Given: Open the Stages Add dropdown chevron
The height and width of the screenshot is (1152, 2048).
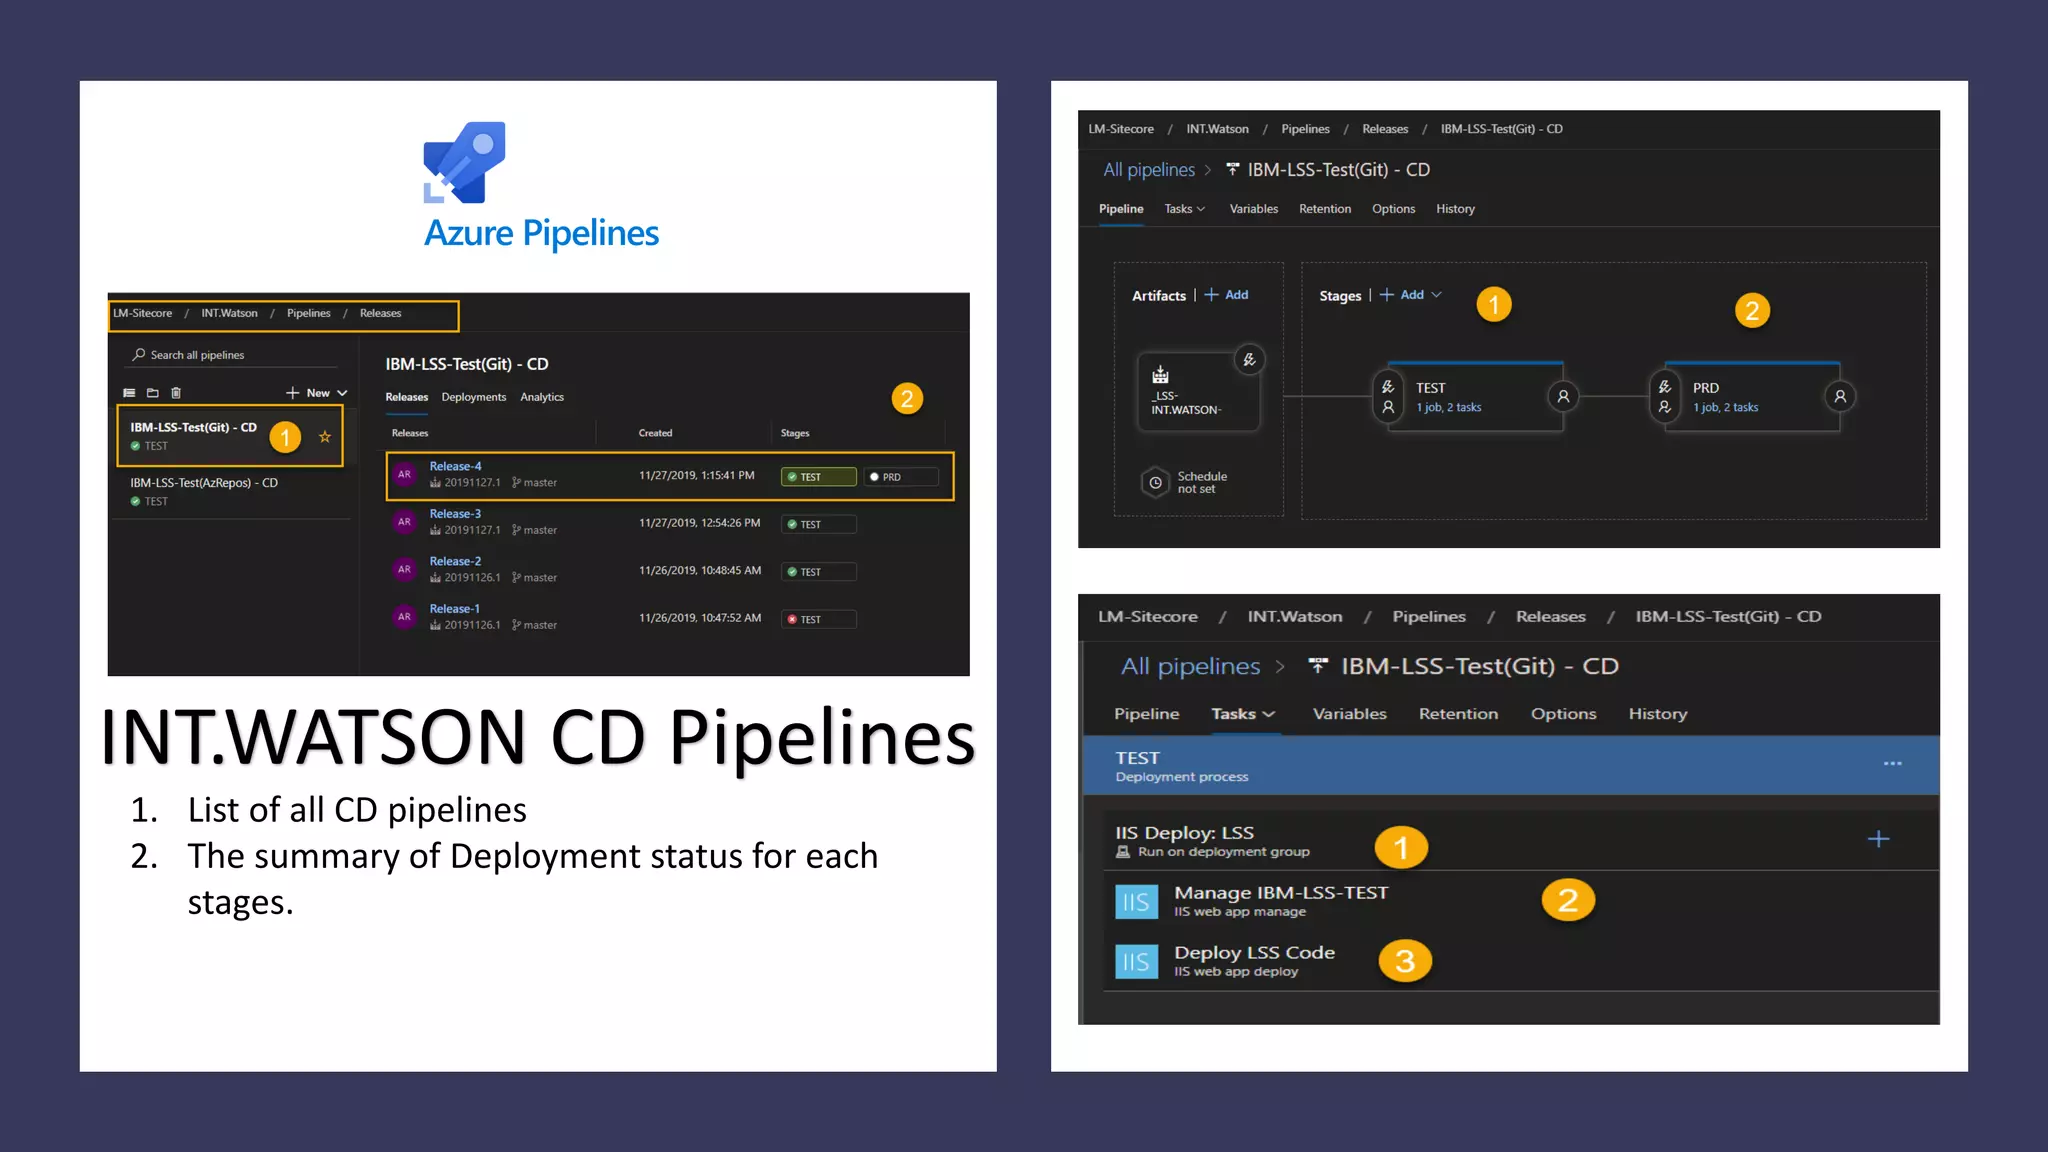Looking at the screenshot, I should (1437, 295).
